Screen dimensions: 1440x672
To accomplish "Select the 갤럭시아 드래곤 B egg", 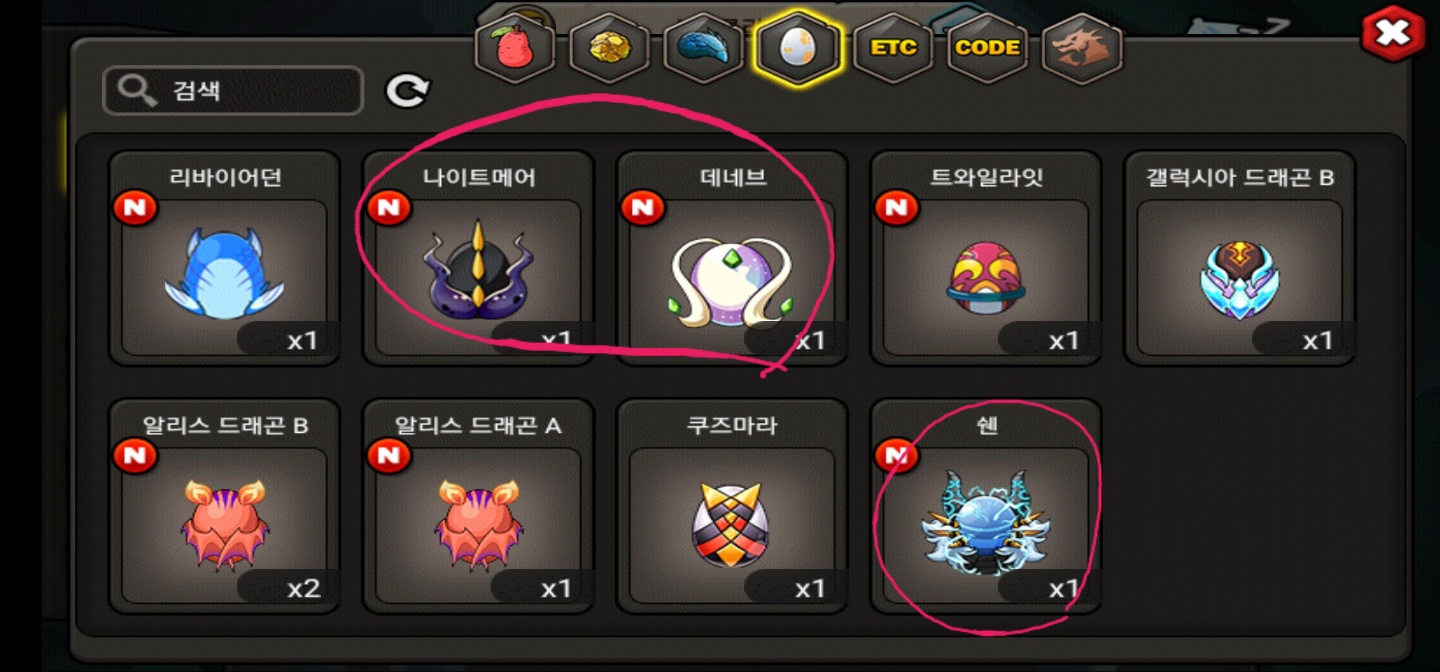I will [x=1240, y=258].
